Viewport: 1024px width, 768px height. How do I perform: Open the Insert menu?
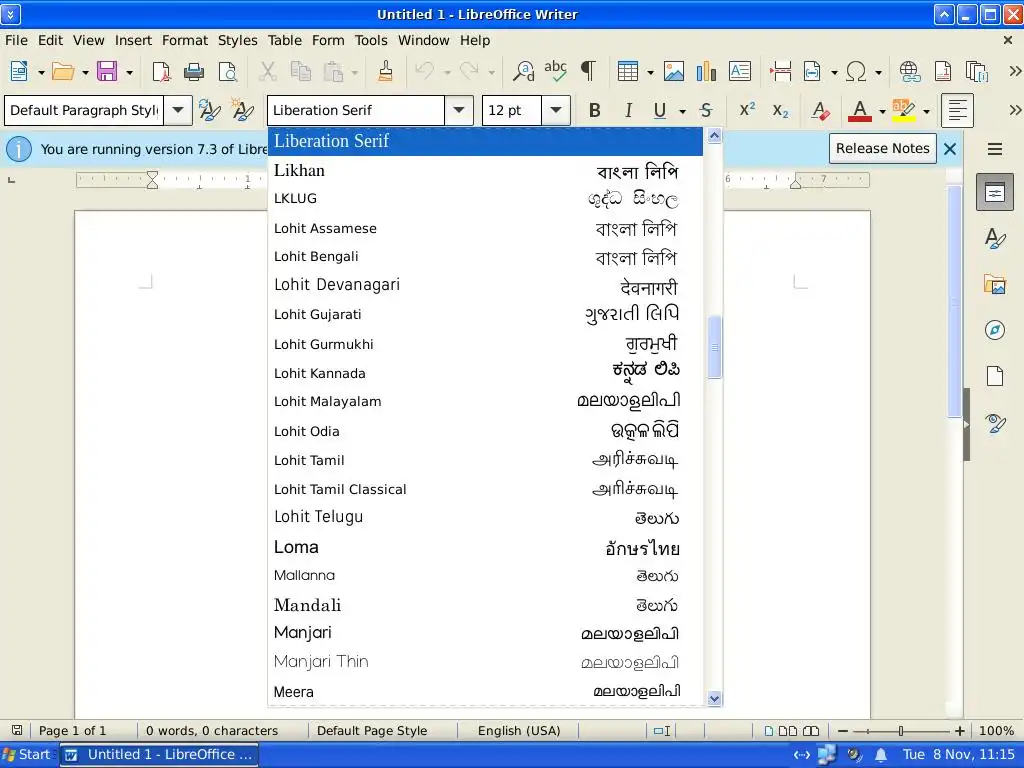tap(133, 40)
